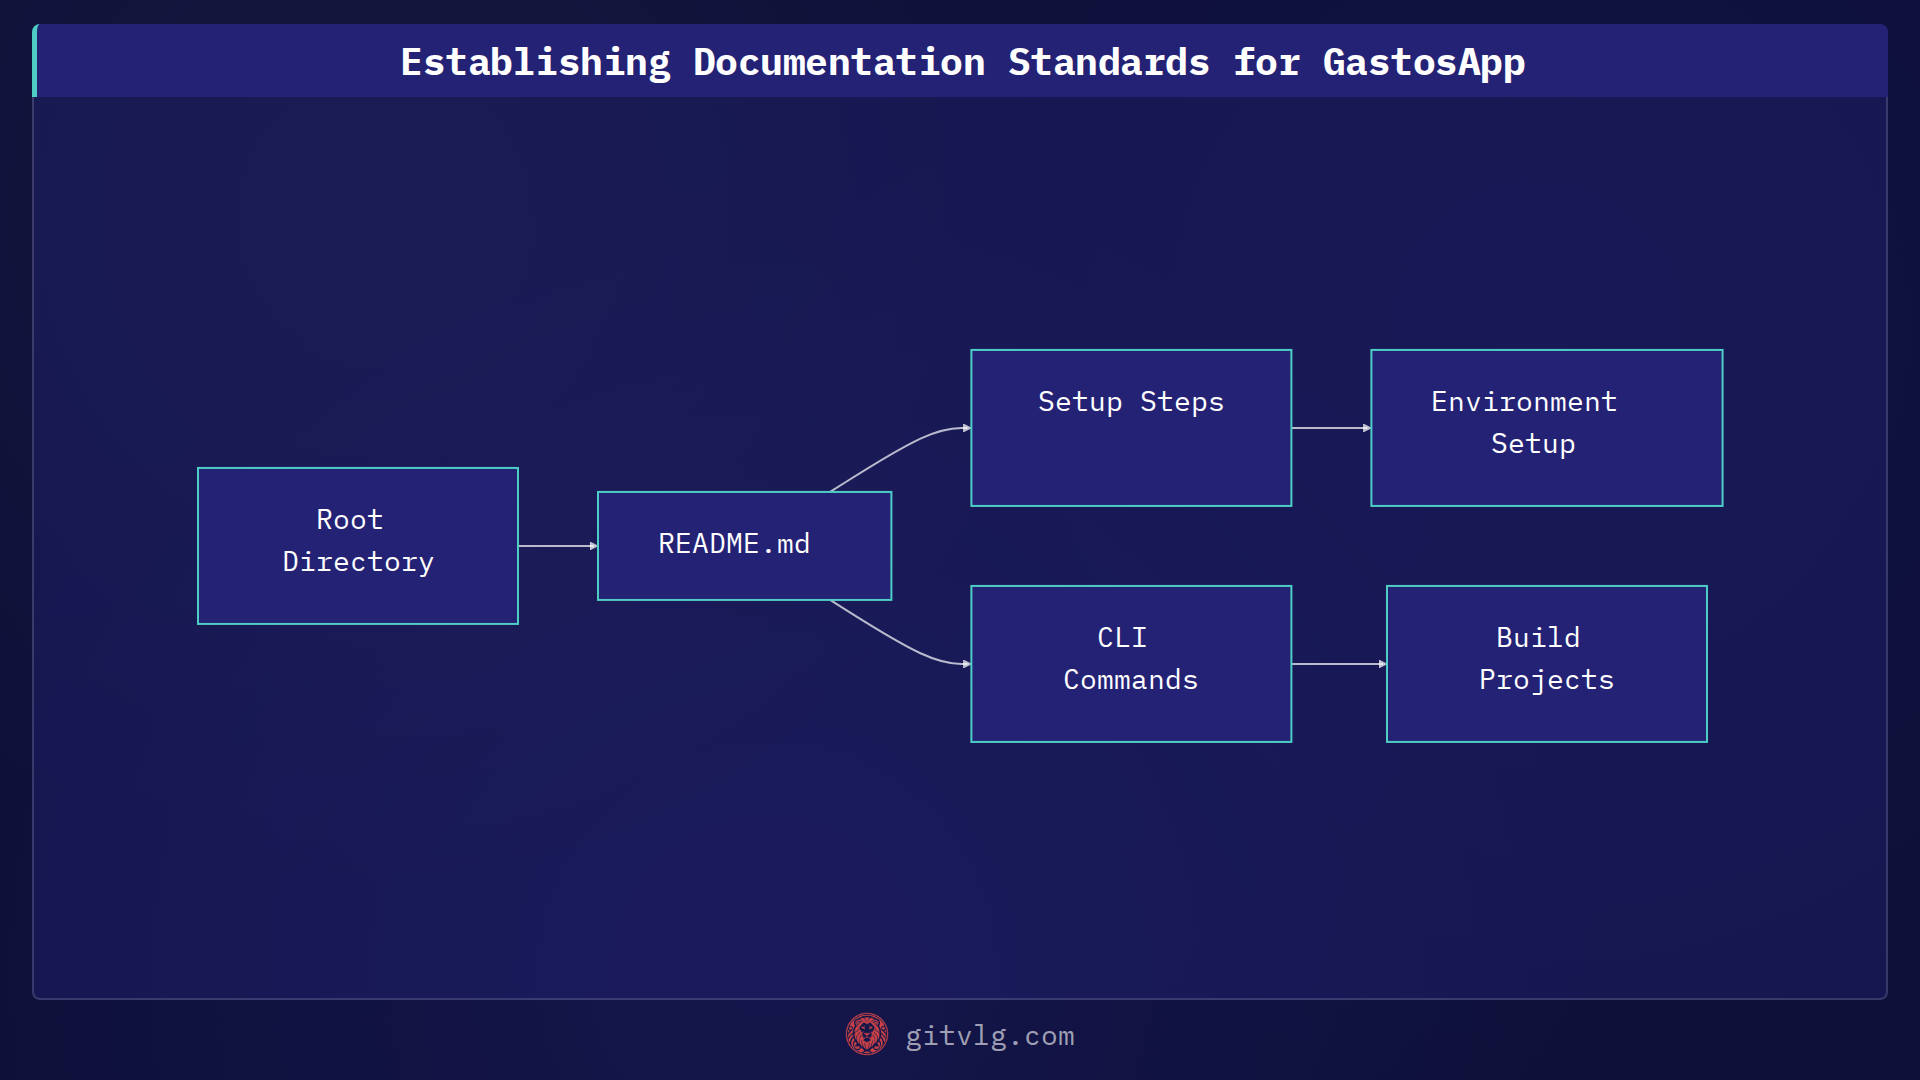Click the title 'Establishing Documentation Standards for GastosApp'
Viewport: 1920px width, 1080px height.
(x=962, y=62)
